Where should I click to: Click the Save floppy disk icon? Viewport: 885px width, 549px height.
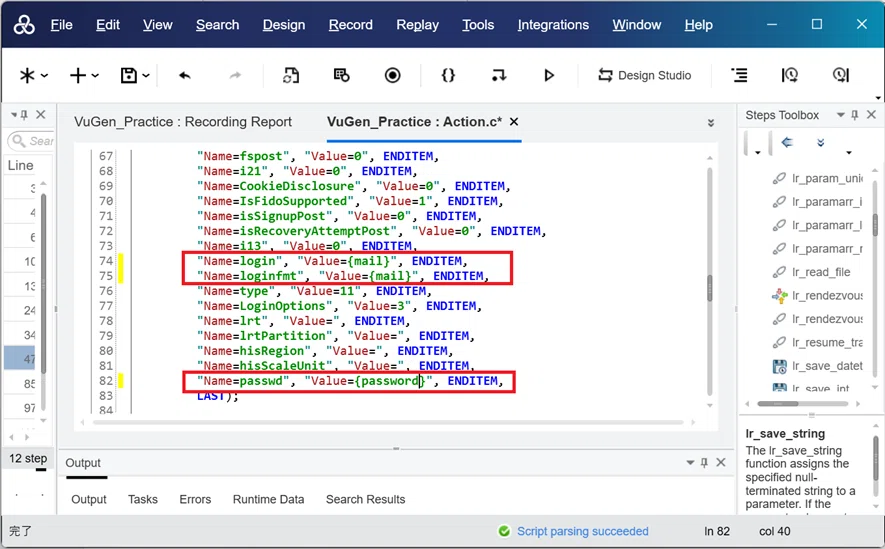tap(129, 75)
